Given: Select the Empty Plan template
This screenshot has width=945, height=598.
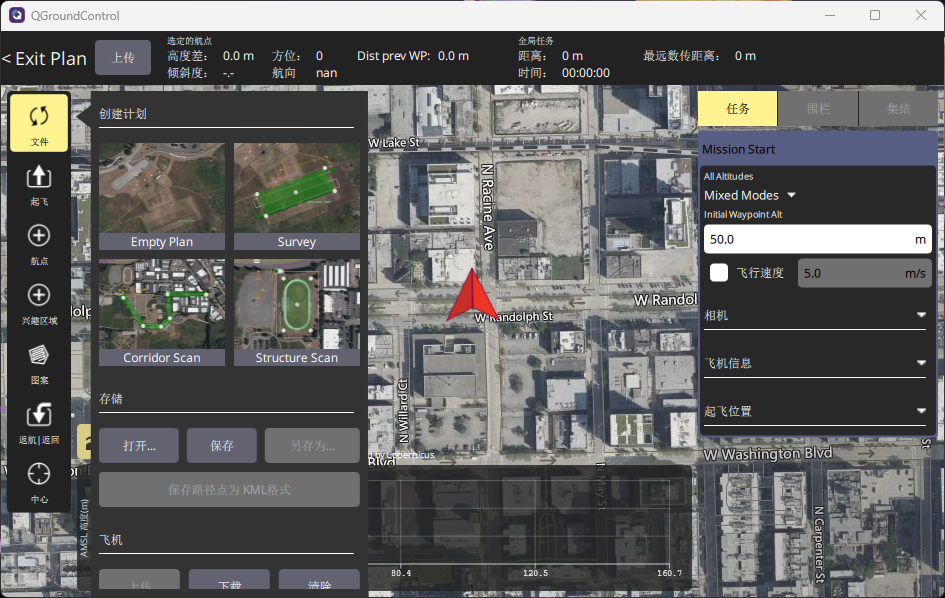Looking at the screenshot, I should click(162, 196).
